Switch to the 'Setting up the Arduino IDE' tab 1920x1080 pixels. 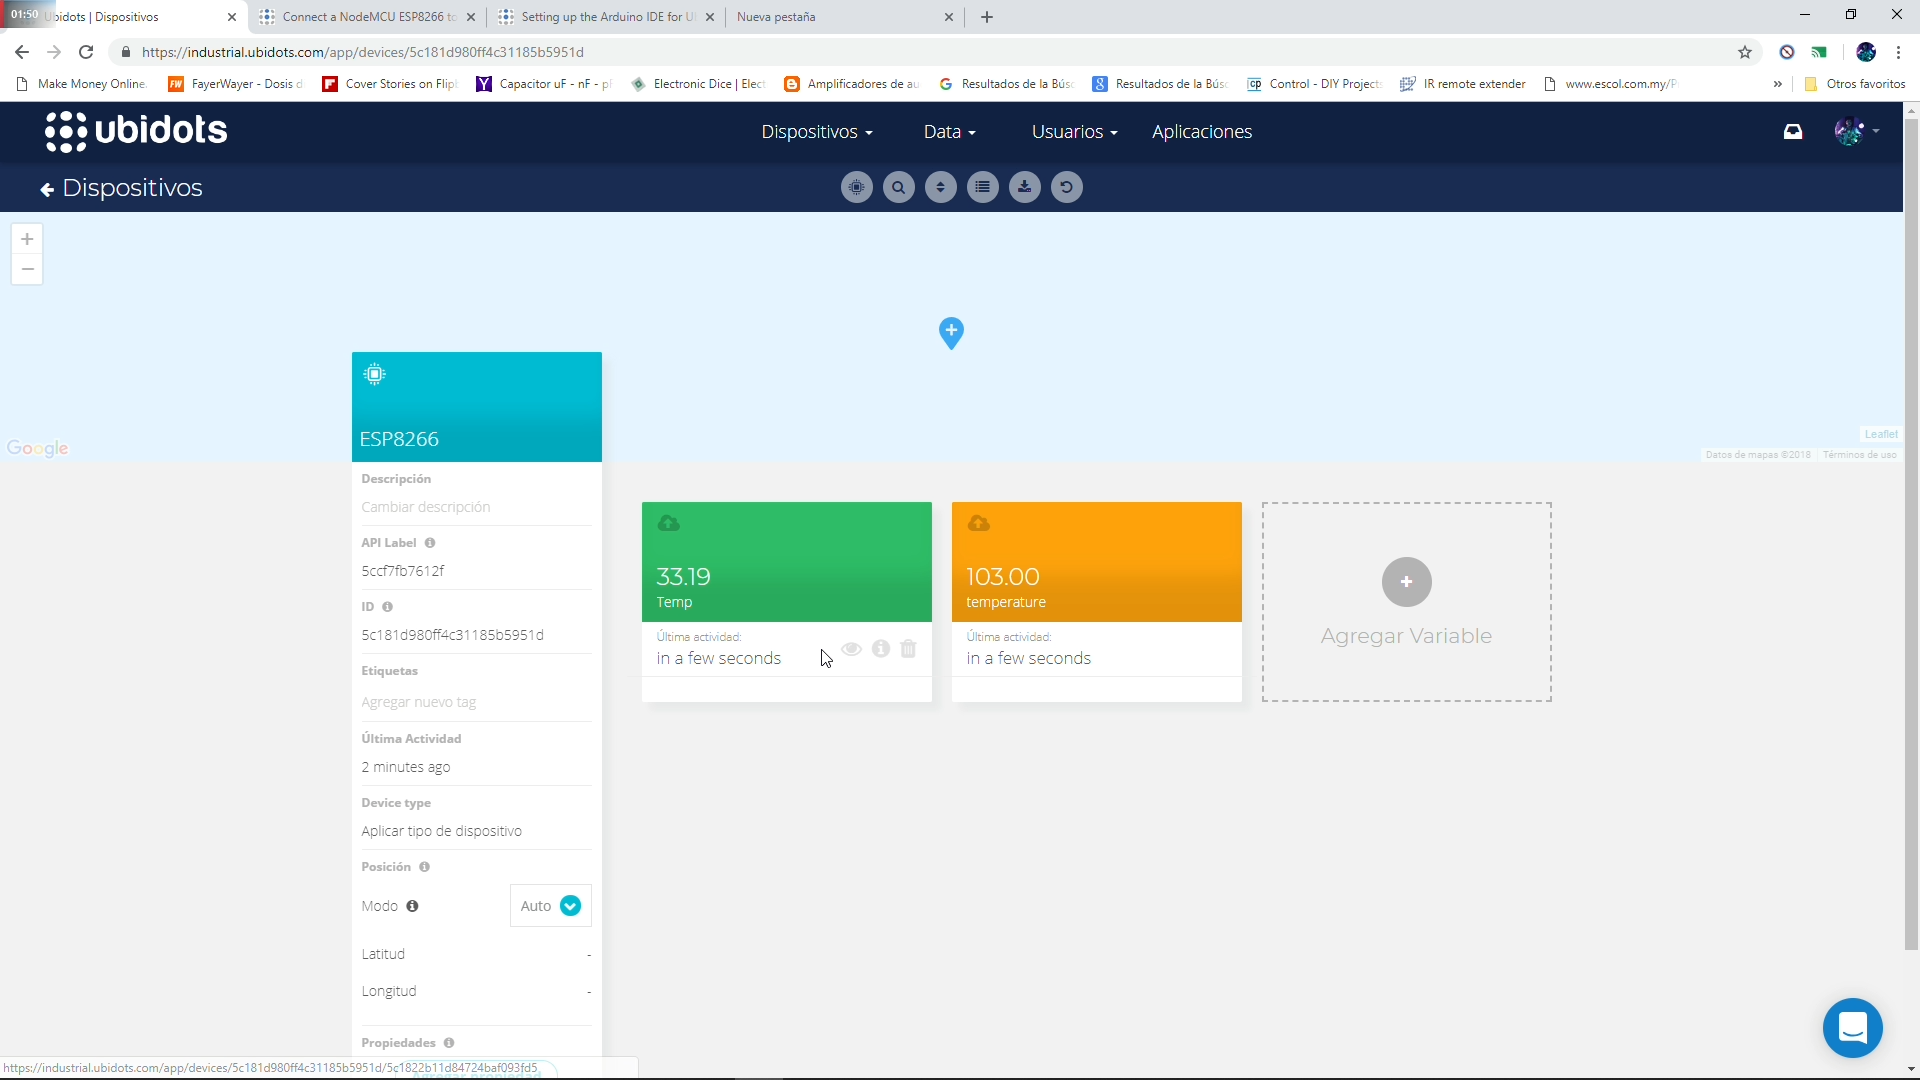tap(600, 17)
